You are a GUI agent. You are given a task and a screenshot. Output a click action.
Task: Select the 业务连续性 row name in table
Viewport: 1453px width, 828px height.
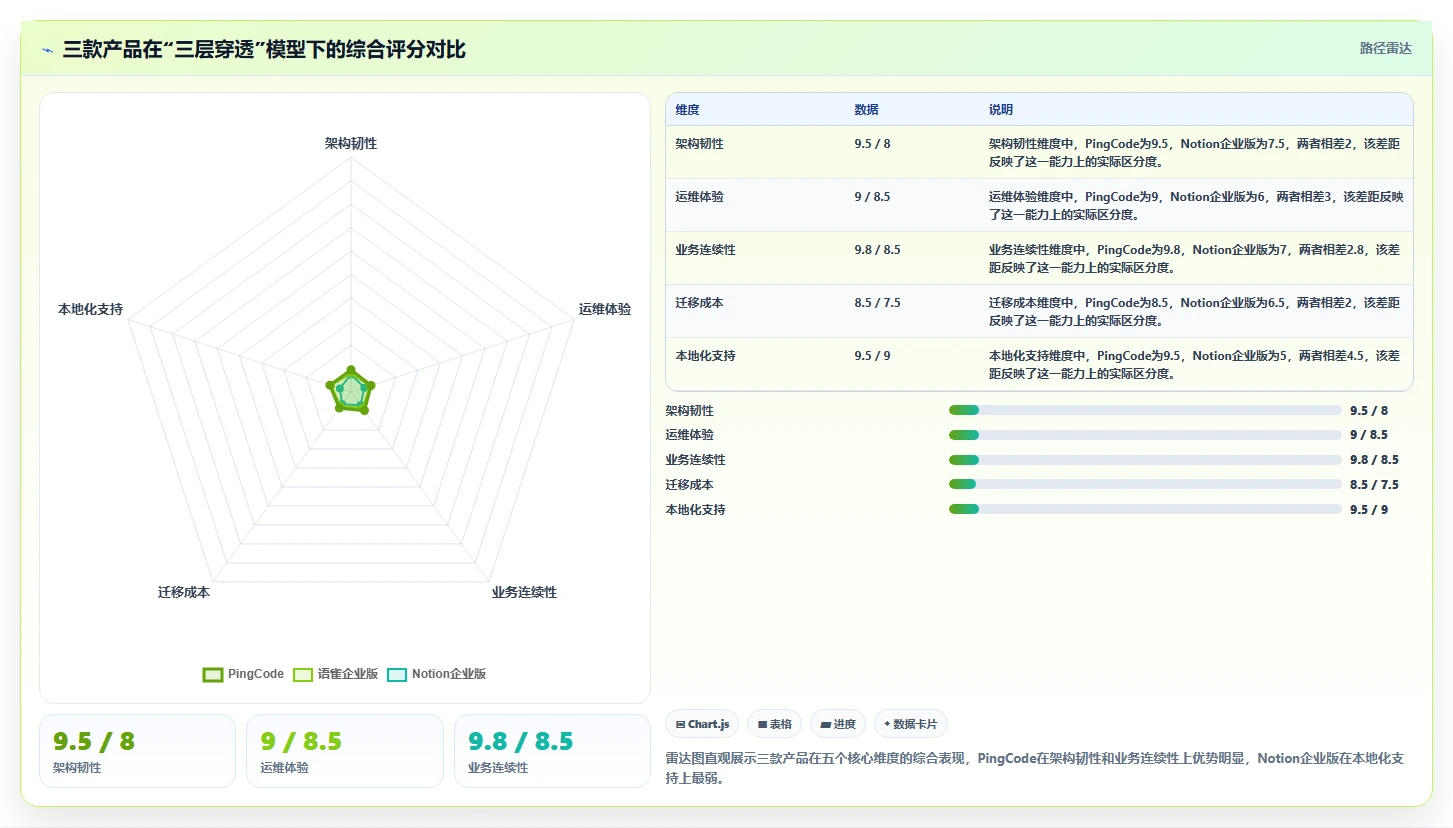tap(705, 250)
